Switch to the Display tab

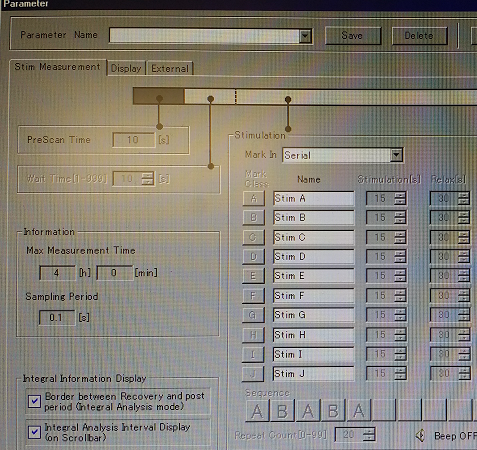click(126, 68)
